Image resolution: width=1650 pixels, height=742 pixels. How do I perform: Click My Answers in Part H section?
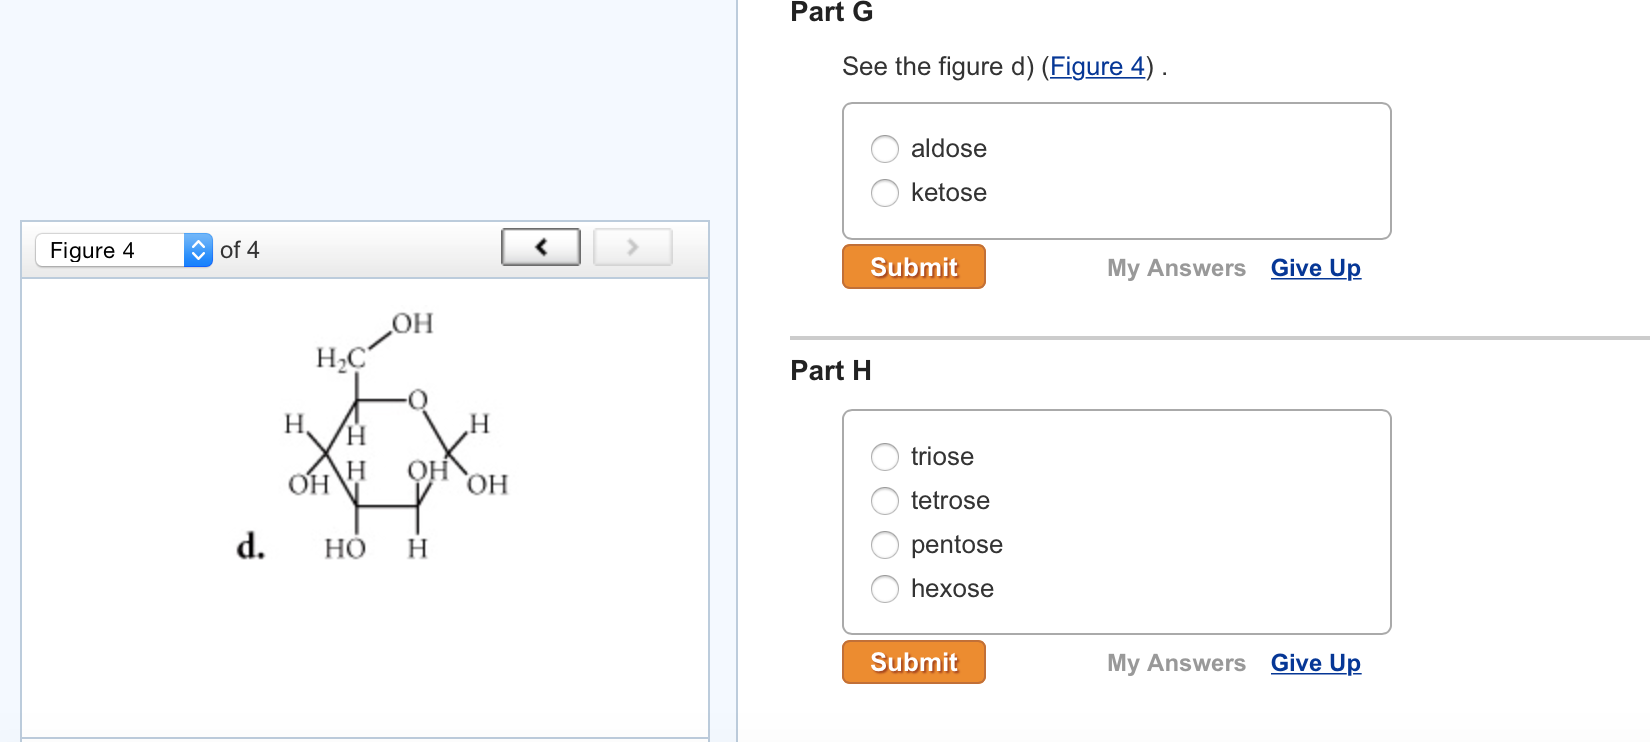[1176, 662]
